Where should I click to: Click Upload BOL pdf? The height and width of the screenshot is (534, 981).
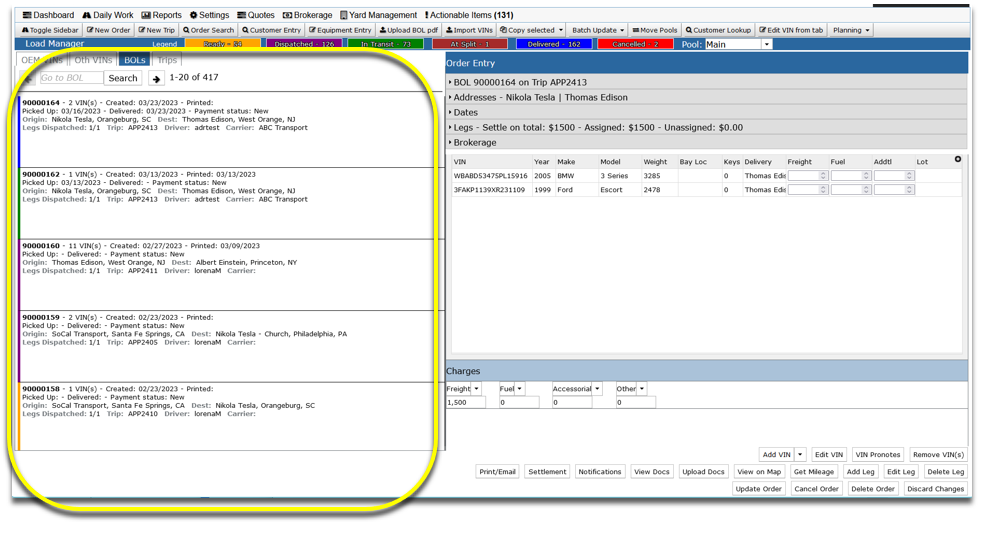(x=409, y=30)
